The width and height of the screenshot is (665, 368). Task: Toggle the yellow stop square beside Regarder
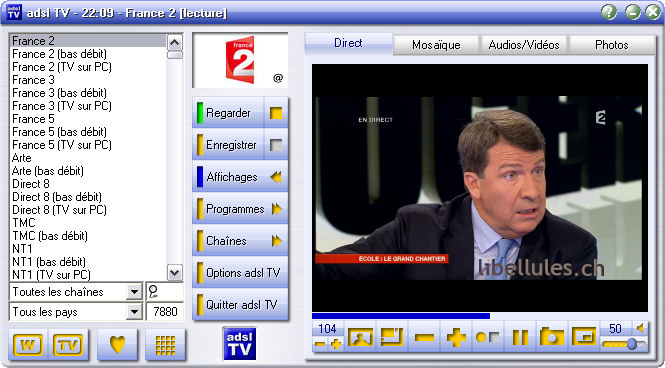[x=276, y=113]
